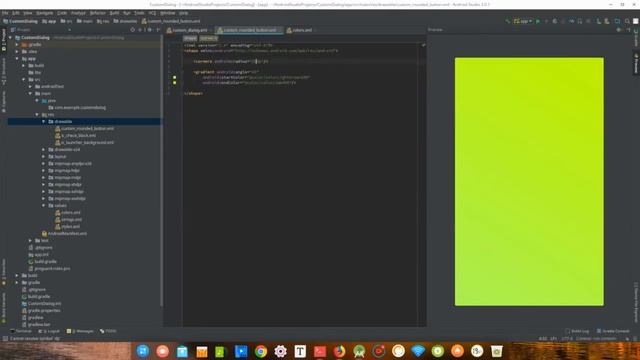The image size is (640, 360).
Task: Open the Event Log button
Action: [577, 331]
